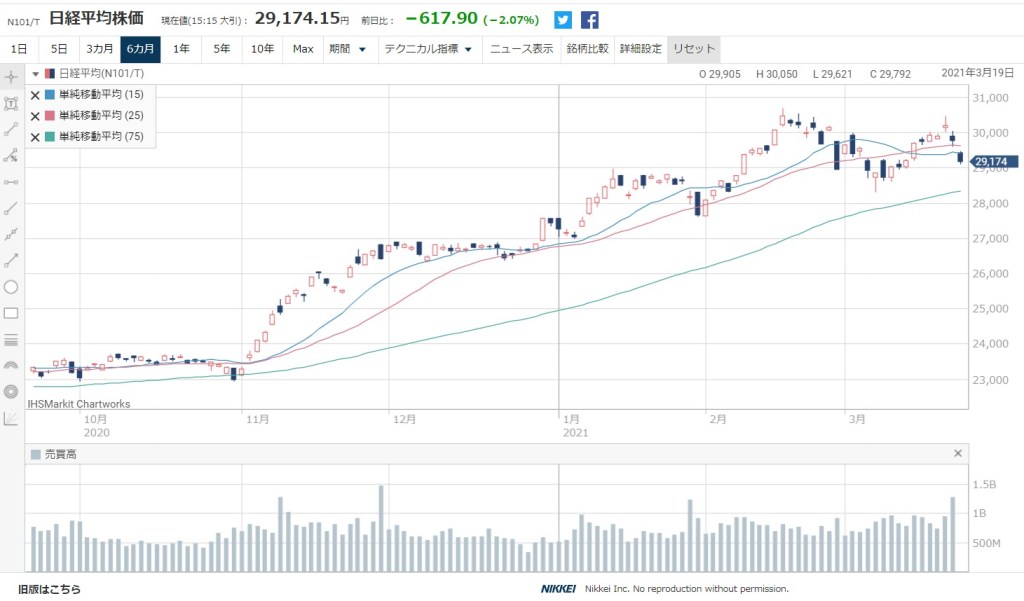The width and height of the screenshot is (1024, 601).
Task: Switch to the 1年 timeframe tab
Action: click(x=181, y=49)
